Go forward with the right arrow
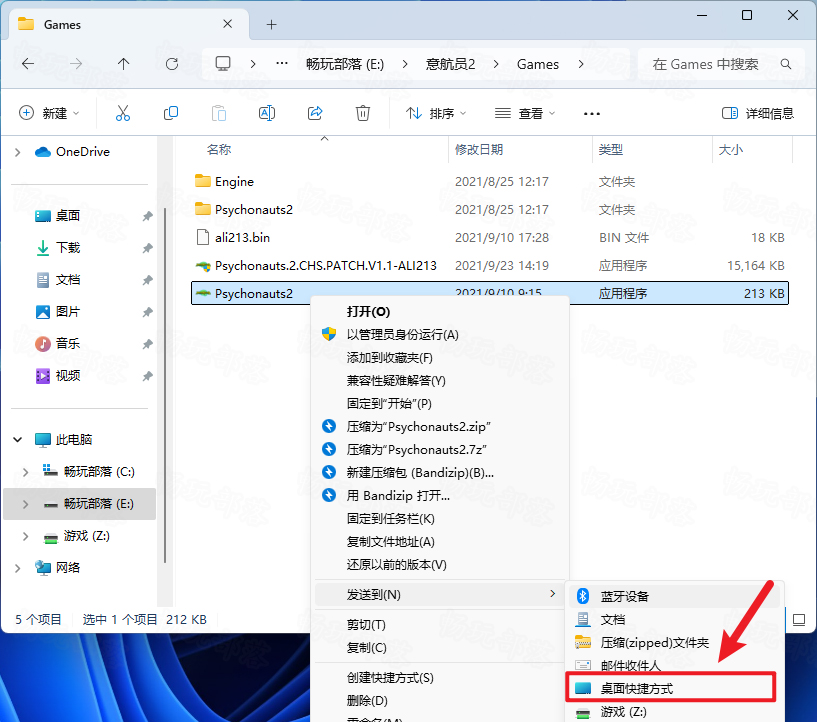This screenshot has height=722, width=817. click(x=76, y=64)
